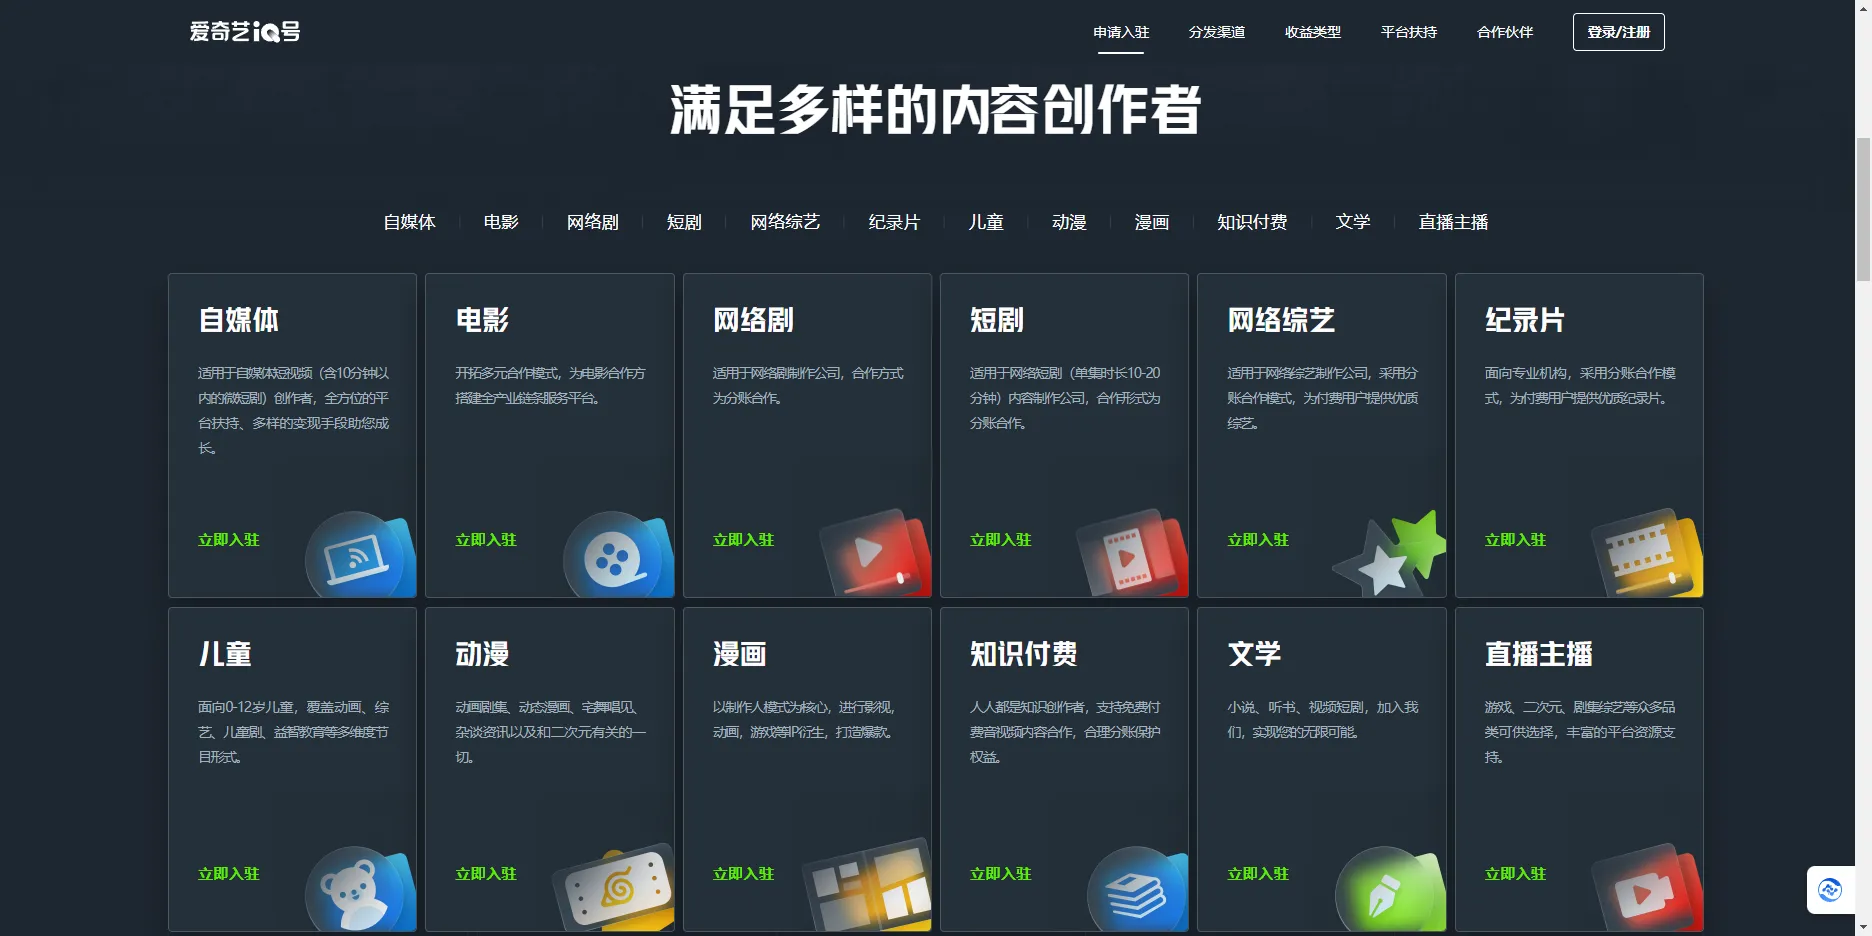
Task: Click the 满足多样的内容创作者 heading
Action: (935, 109)
